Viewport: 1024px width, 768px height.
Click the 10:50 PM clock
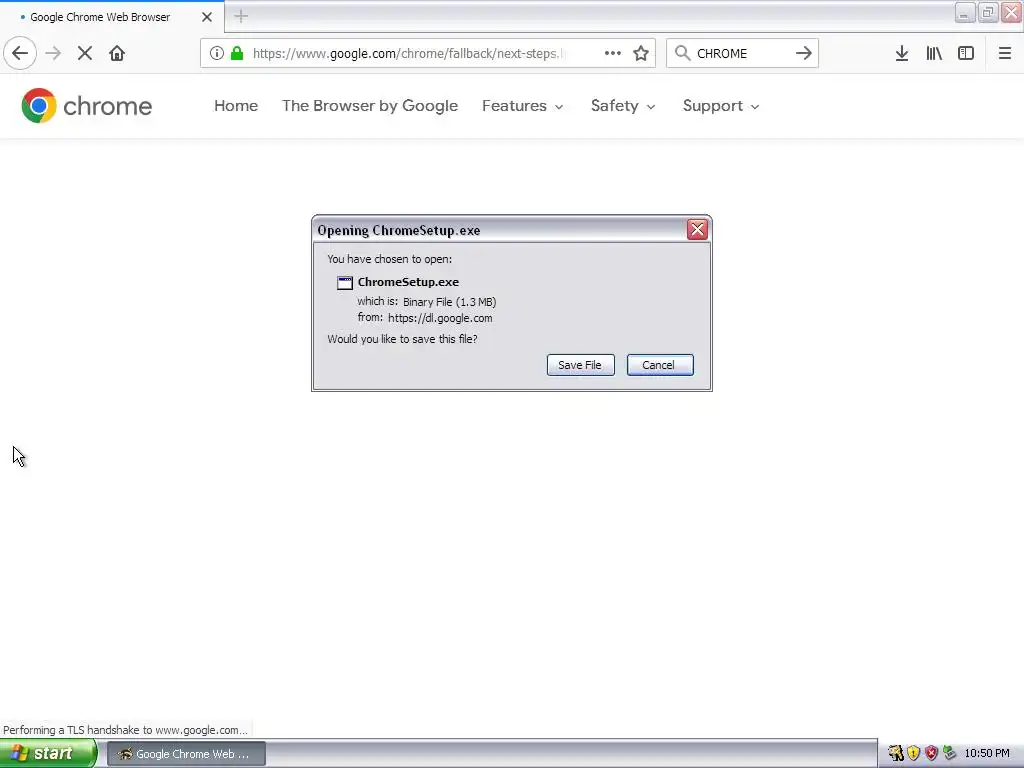tap(987, 754)
